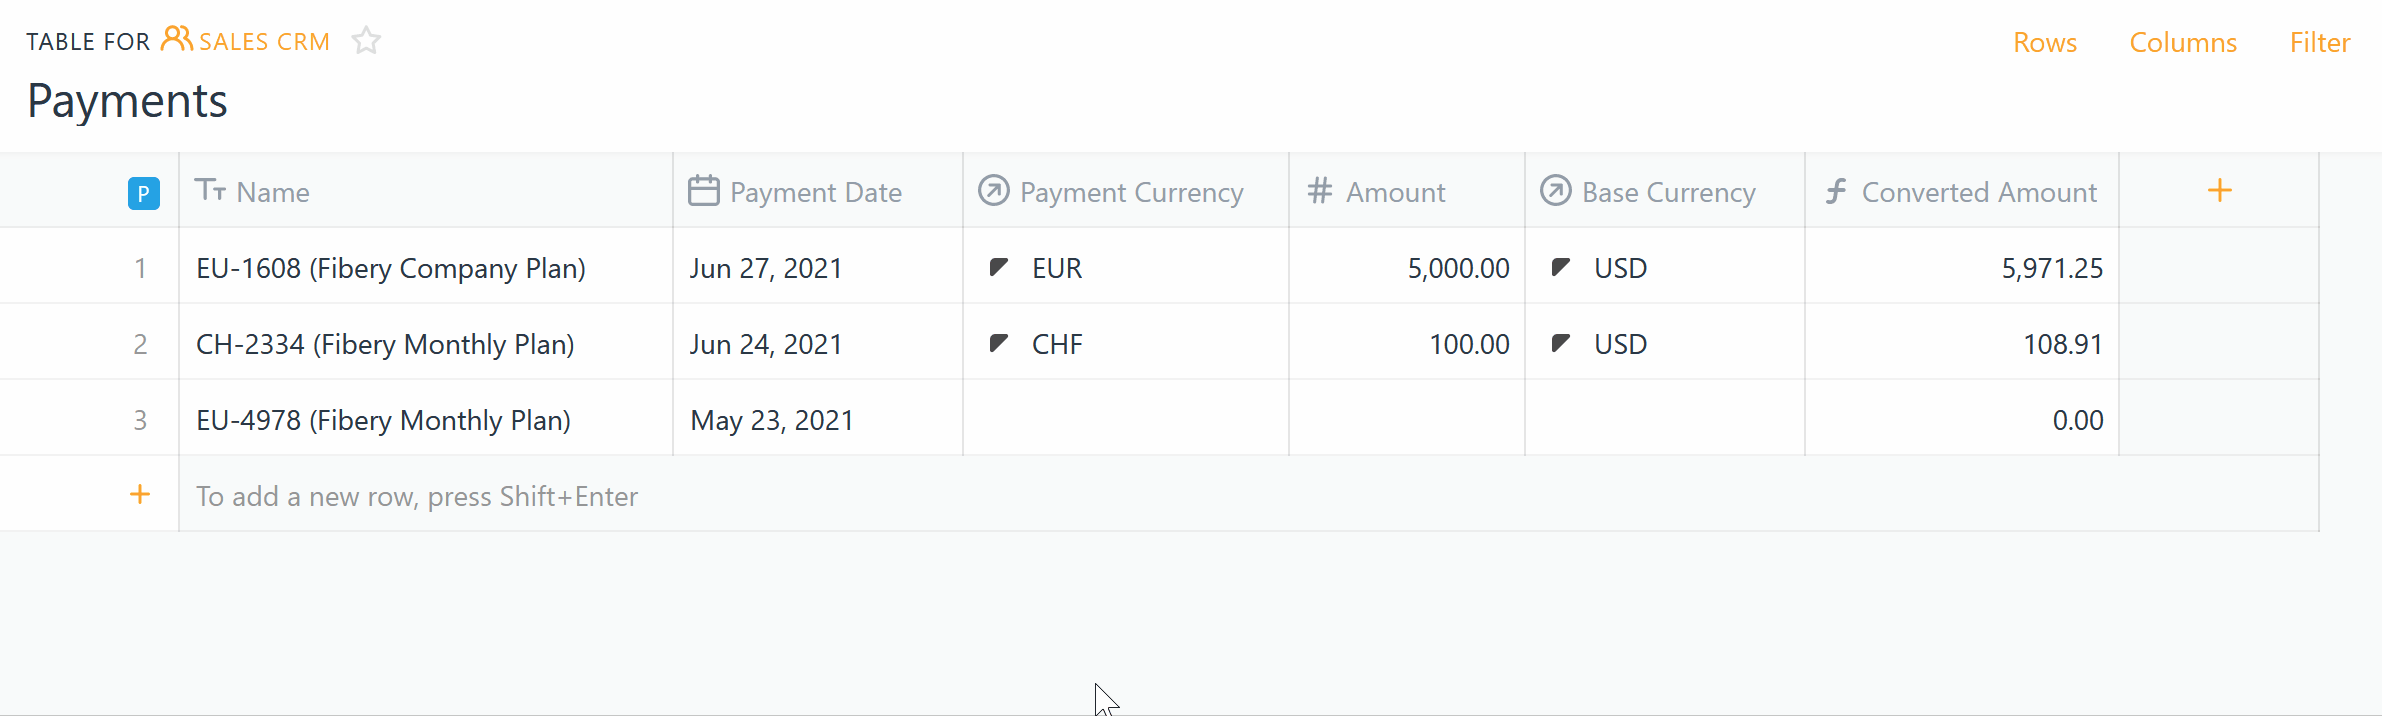Select the Converted Amount value 5,971.25
The image size is (2382, 716).
tap(2051, 268)
